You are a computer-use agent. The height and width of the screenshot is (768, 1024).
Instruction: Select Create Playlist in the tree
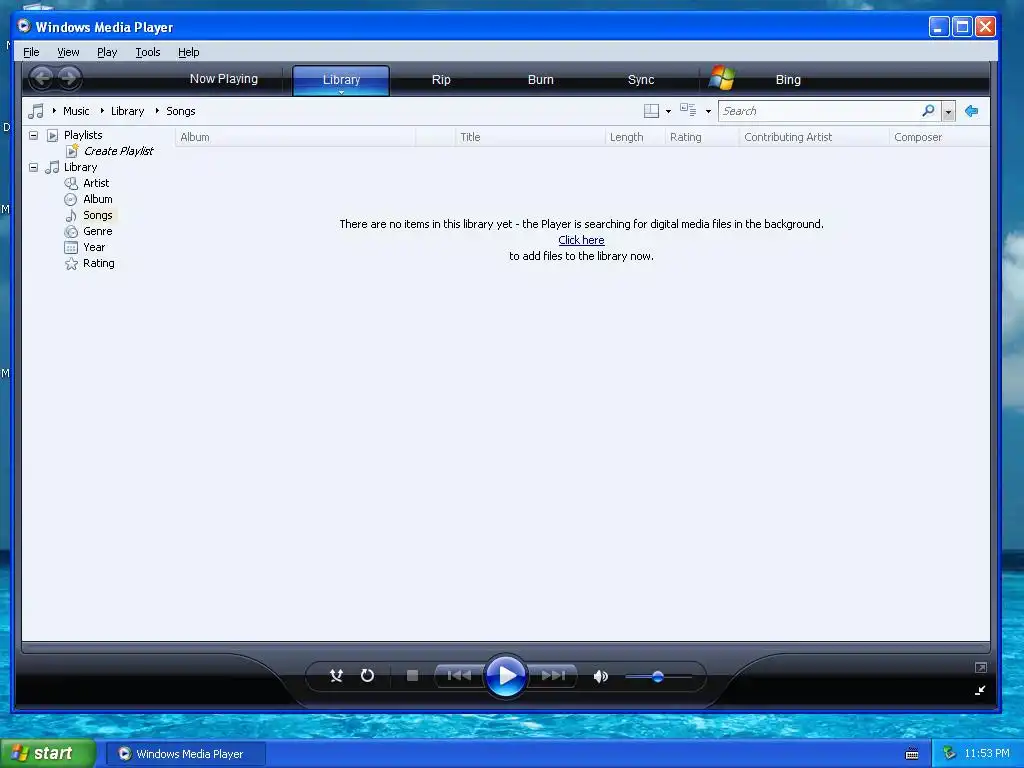(118, 151)
